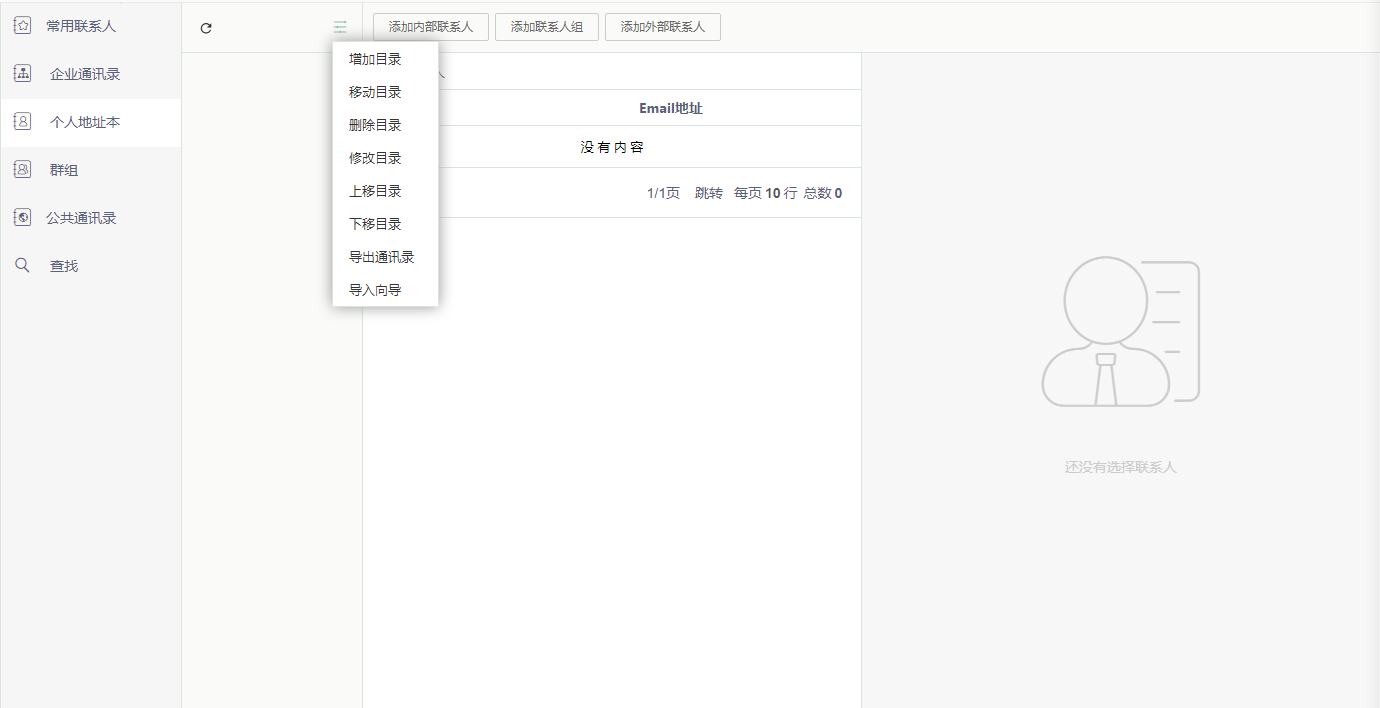The width and height of the screenshot is (1380, 708).
Task: Click the Email地址 column header
Action: [x=671, y=108]
